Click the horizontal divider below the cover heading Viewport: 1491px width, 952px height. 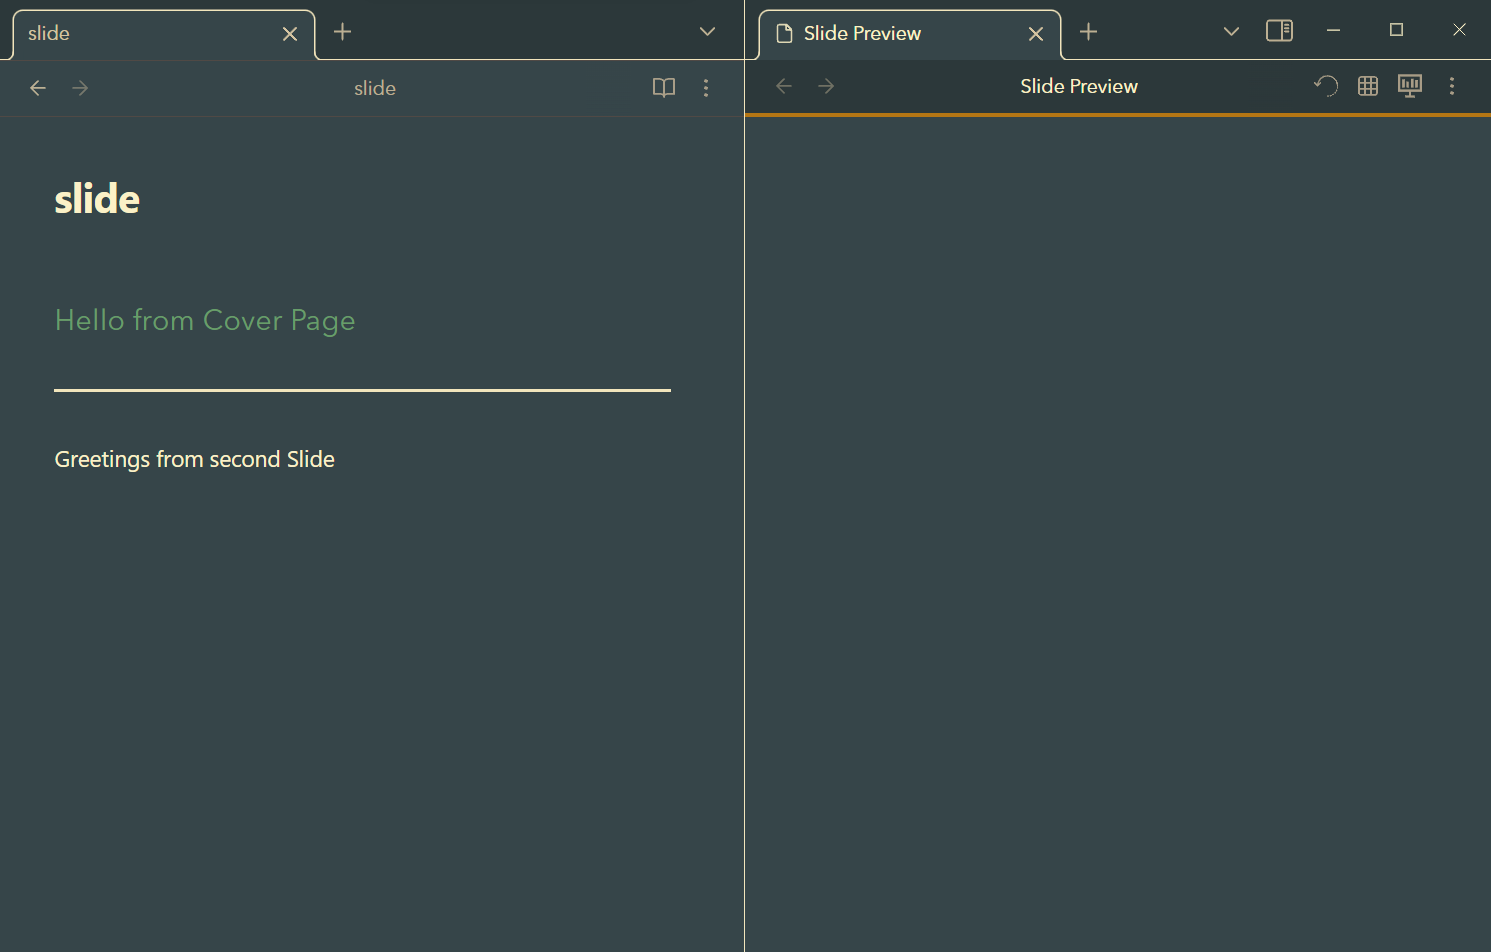click(x=362, y=390)
